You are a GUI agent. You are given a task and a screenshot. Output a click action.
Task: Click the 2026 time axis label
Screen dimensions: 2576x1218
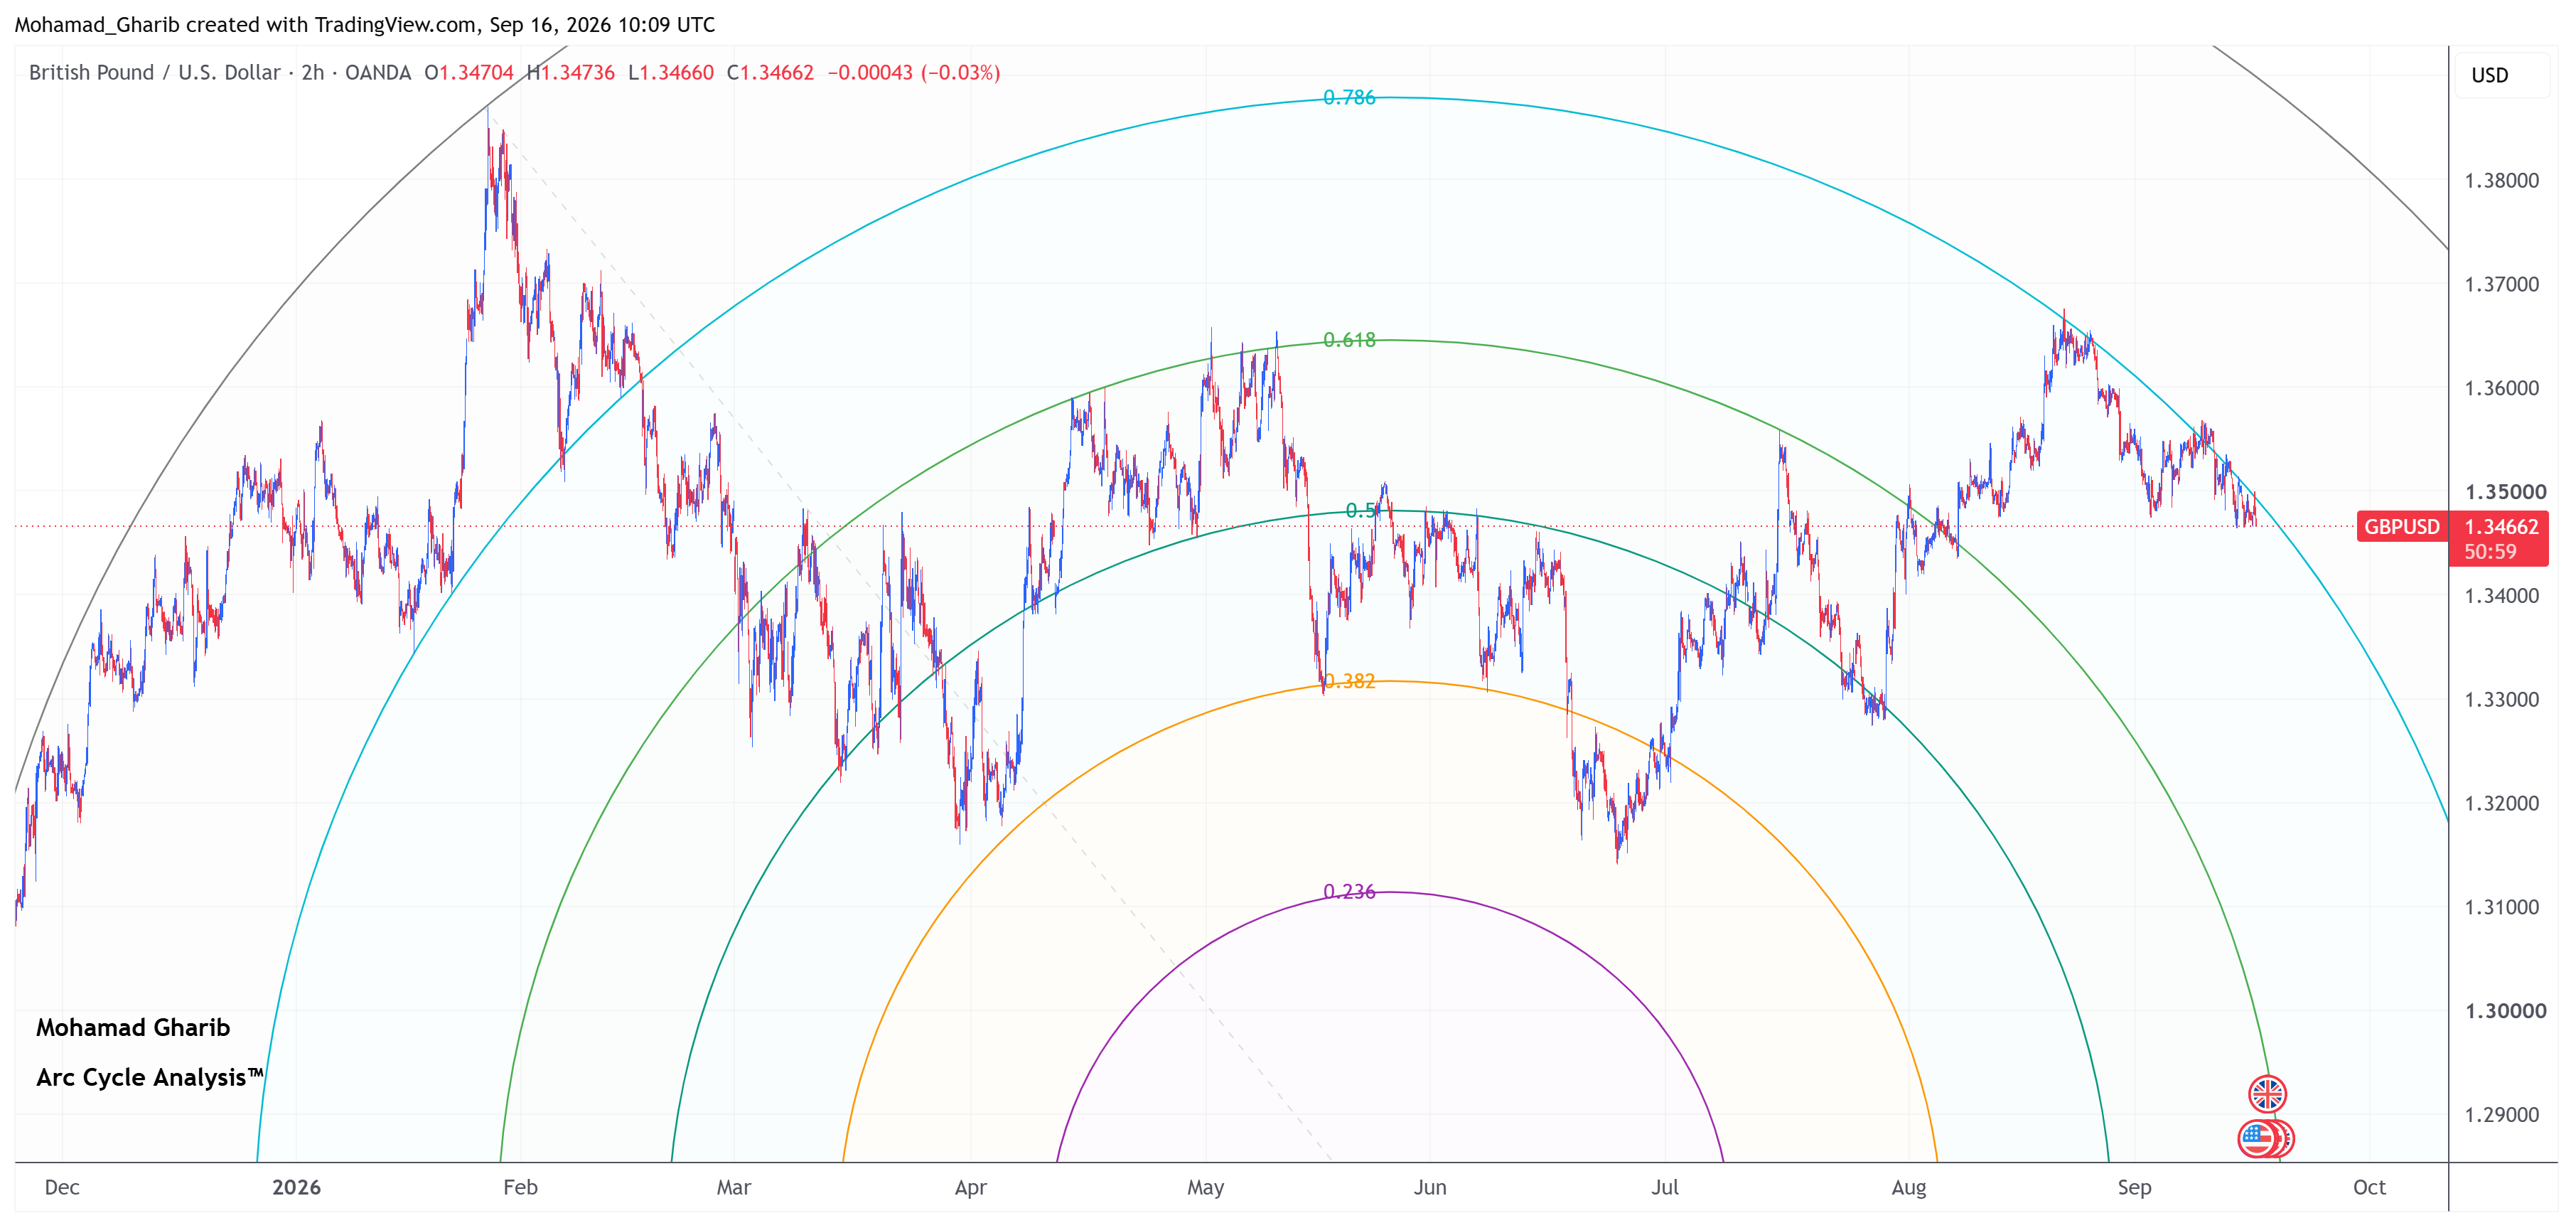tap(296, 1187)
